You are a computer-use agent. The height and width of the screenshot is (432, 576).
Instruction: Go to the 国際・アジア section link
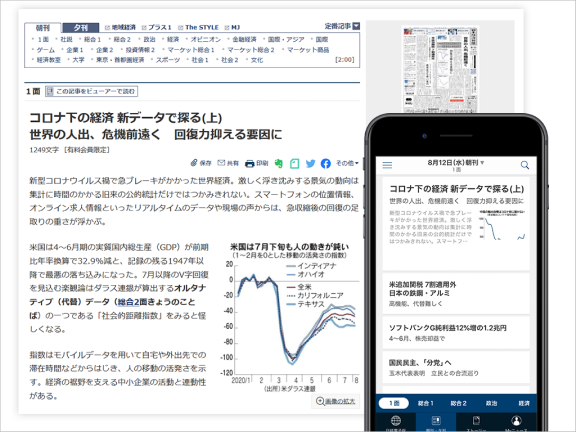click(x=286, y=39)
